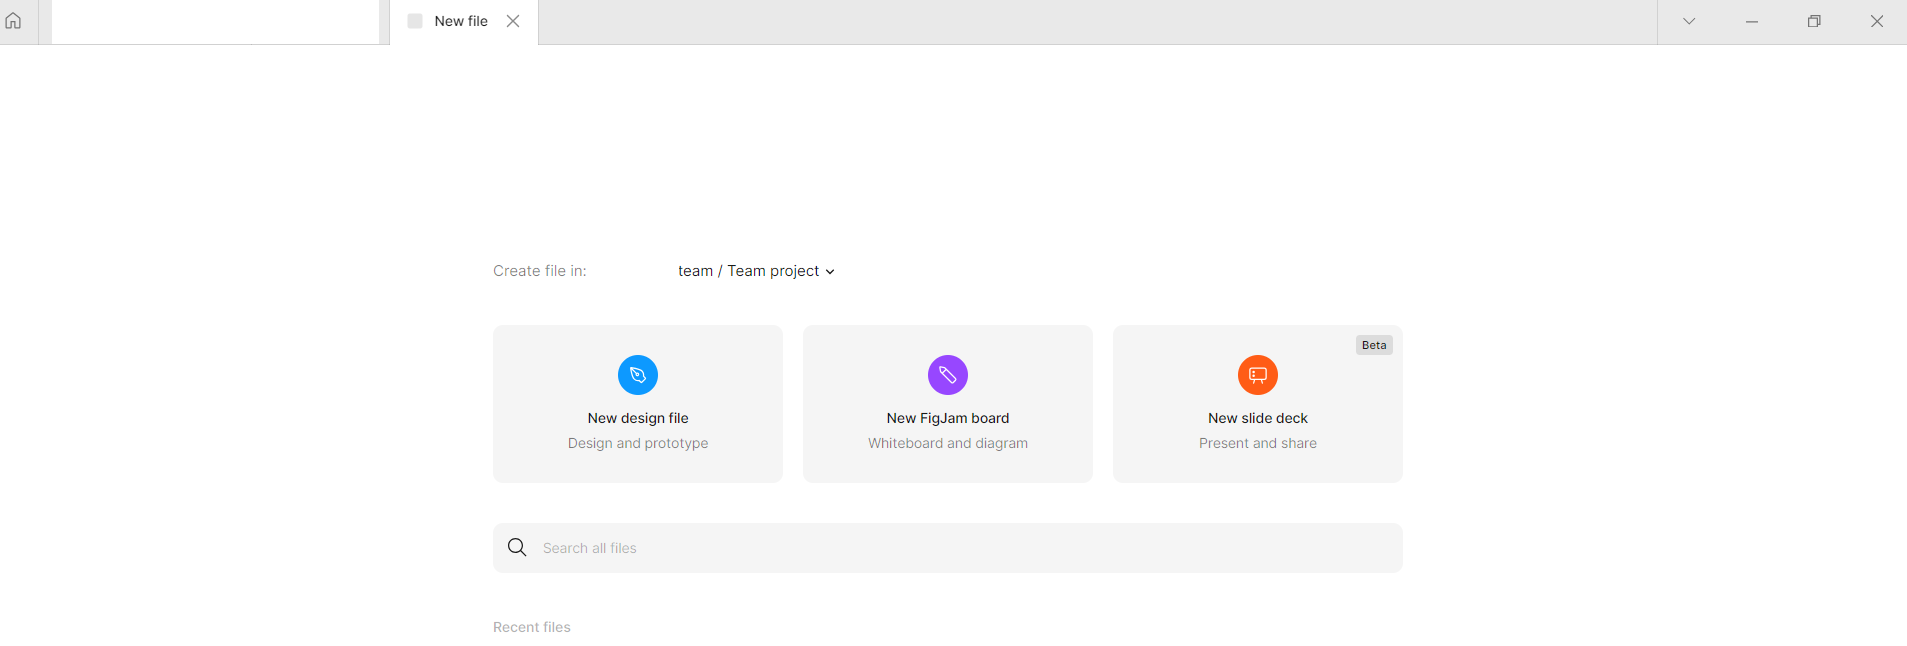Click the 'Present and share' description text
This screenshot has height=646, width=1907.
coord(1258,443)
